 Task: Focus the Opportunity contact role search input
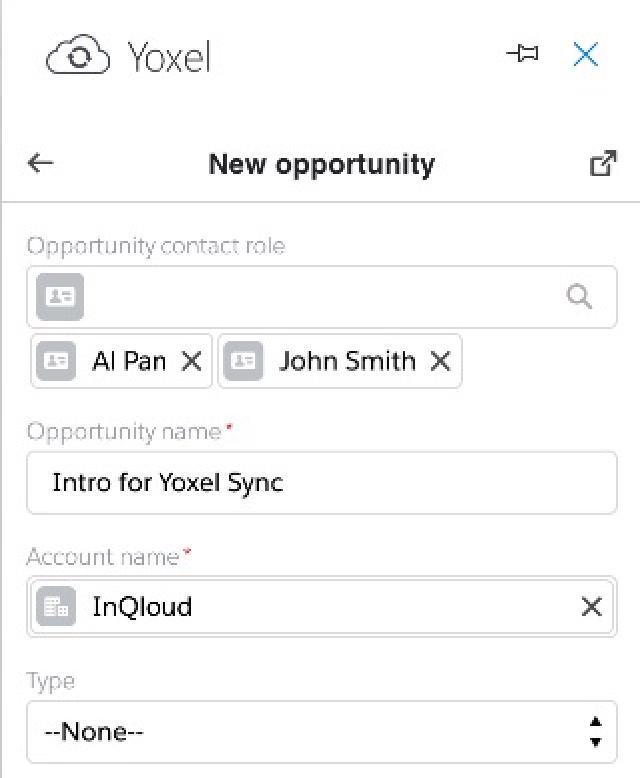(x=322, y=297)
